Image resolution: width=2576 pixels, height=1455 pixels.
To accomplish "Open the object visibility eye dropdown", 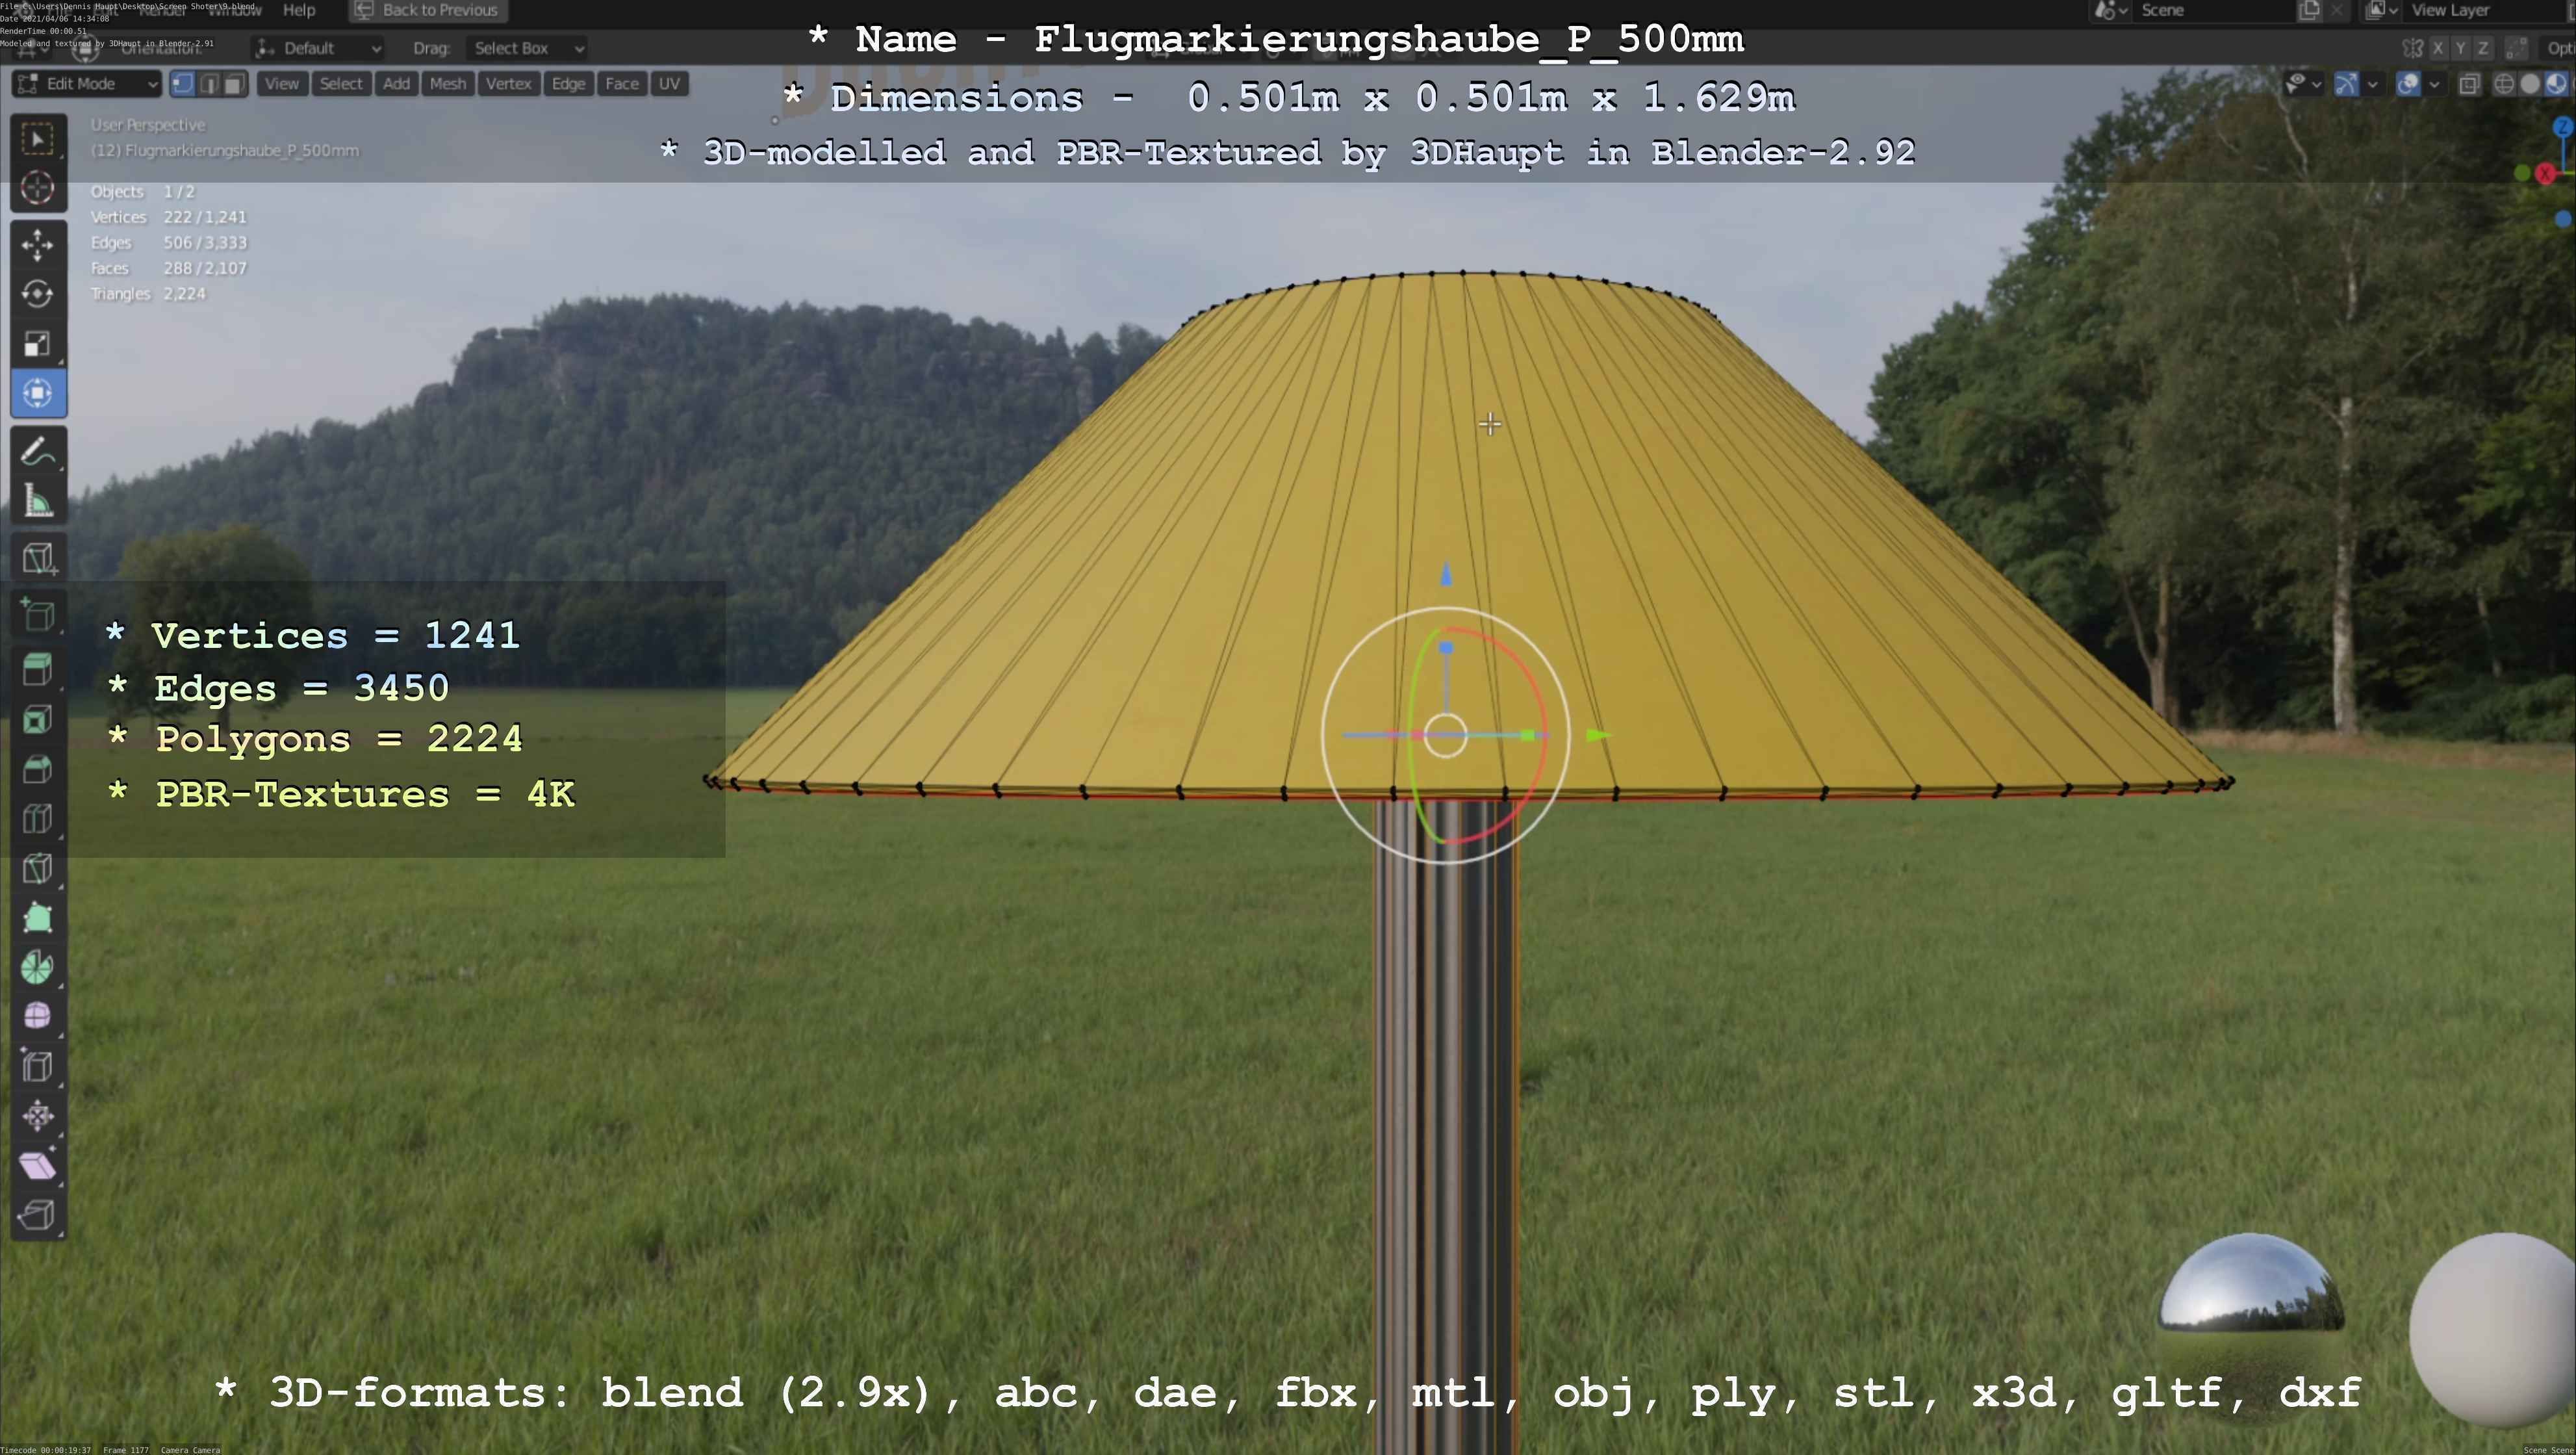I will pos(2303,84).
